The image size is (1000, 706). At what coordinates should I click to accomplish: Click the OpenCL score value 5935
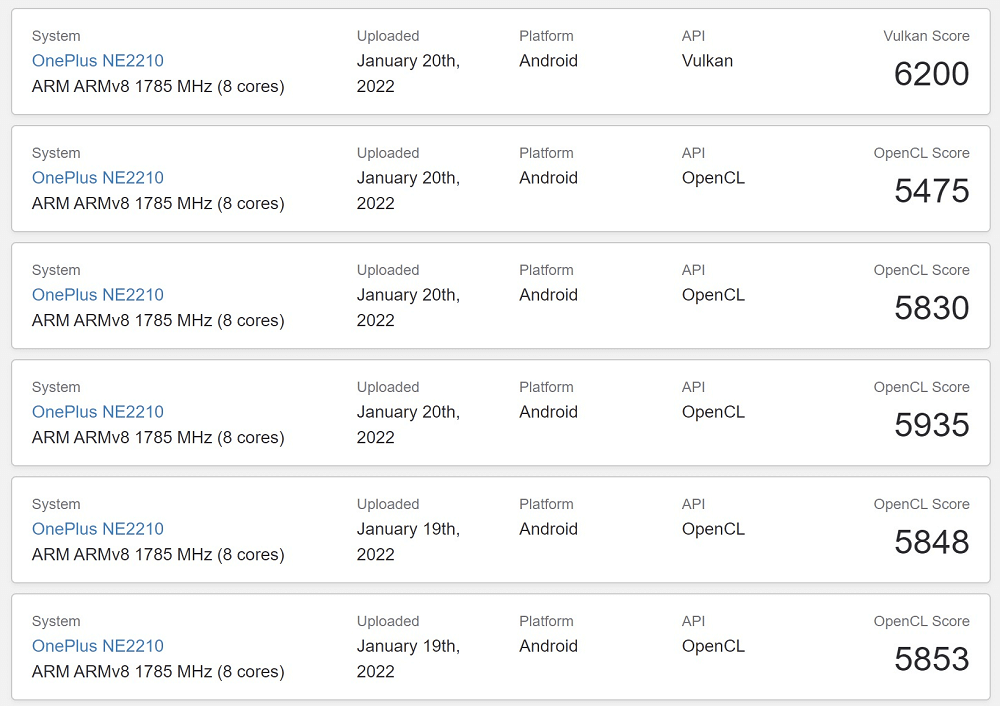click(x=931, y=425)
